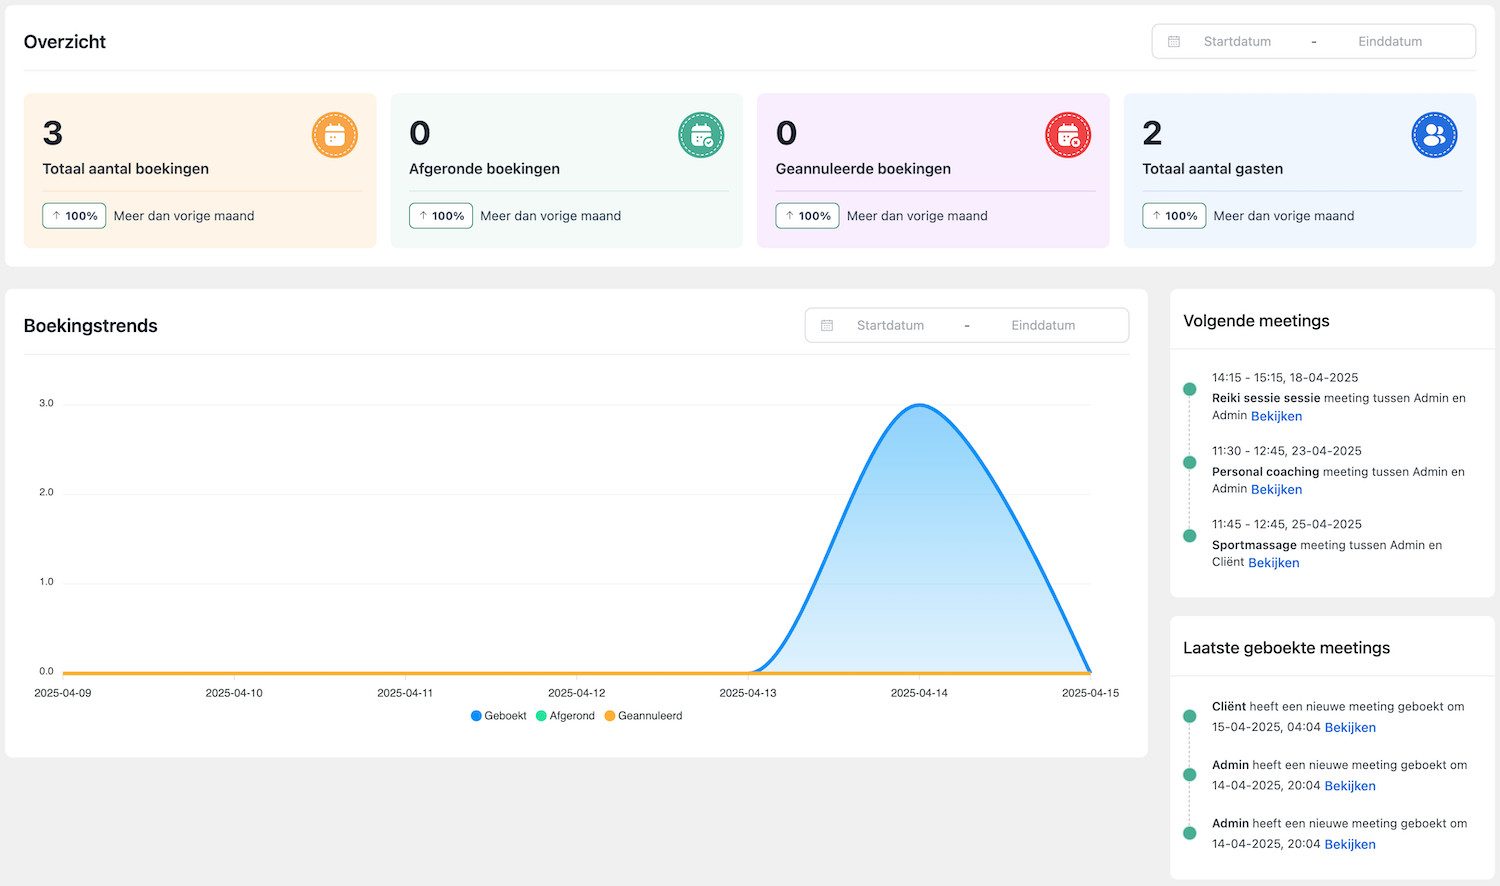Set Einddatum in the Overzicht date picker
The width and height of the screenshot is (1500, 886).
click(1390, 42)
